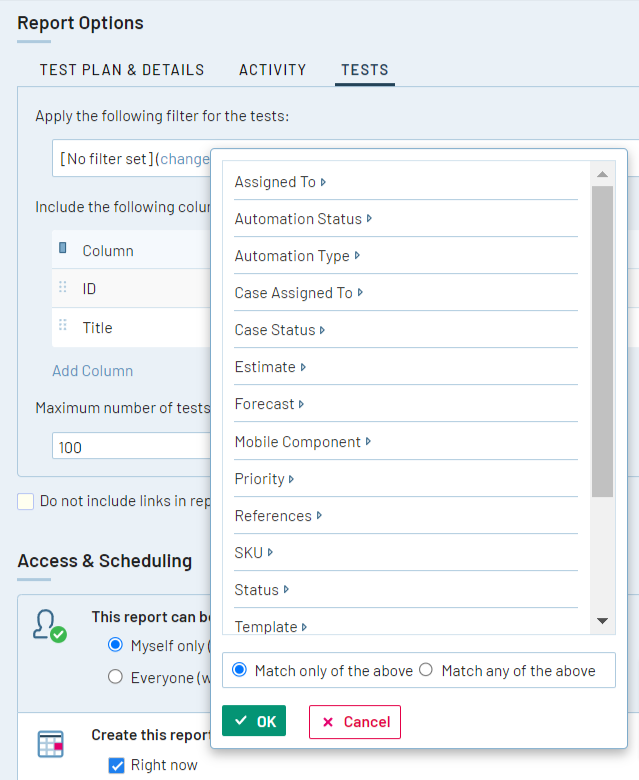
Task: Click the calendar scheduling icon
Action: [x=50, y=744]
